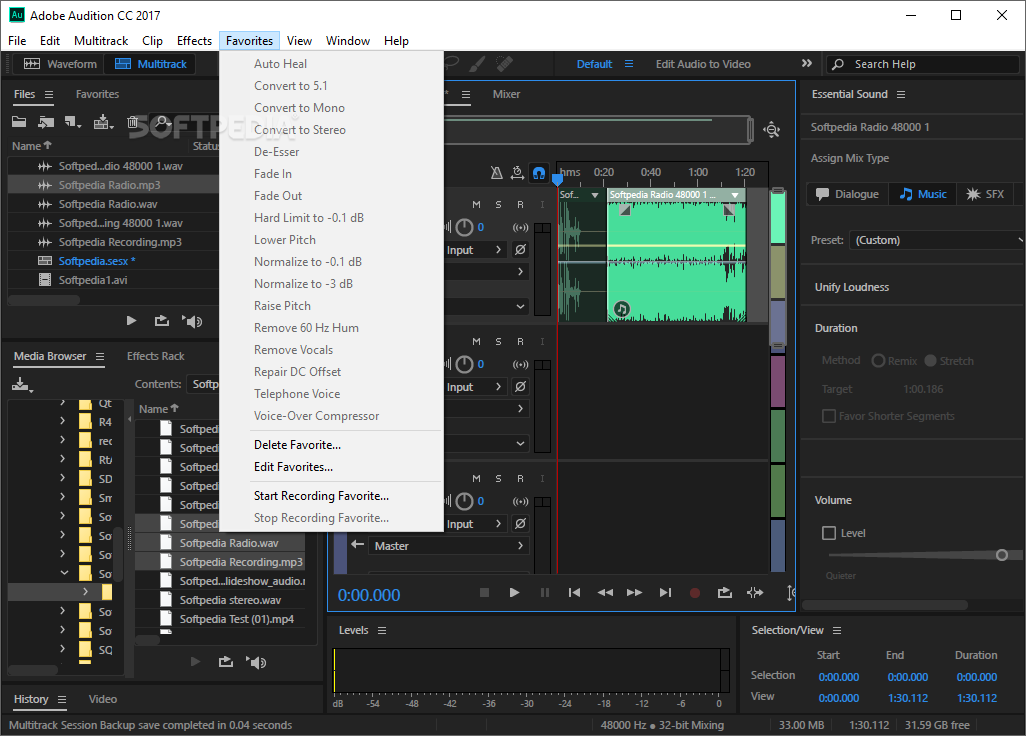This screenshot has width=1026, height=736.
Task: Switch to Multitrack view
Action: click(x=150, y=63)
